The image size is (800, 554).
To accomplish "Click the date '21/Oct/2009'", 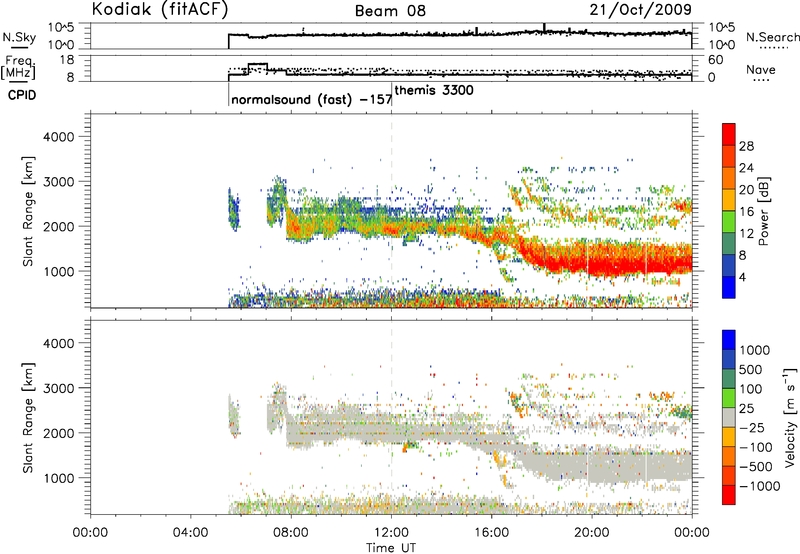I will click(x=640, y=9).
